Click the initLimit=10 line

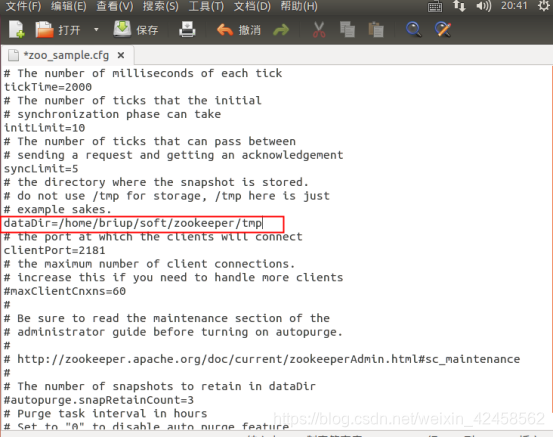[x=45, y=128]
